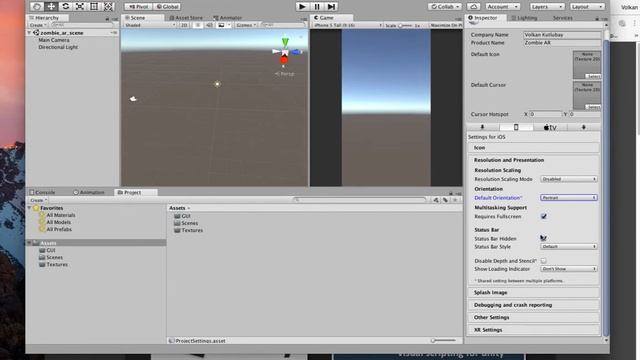Open the Shaded draw mode dropdown
The image size is (640, 360).
(150, 25)
